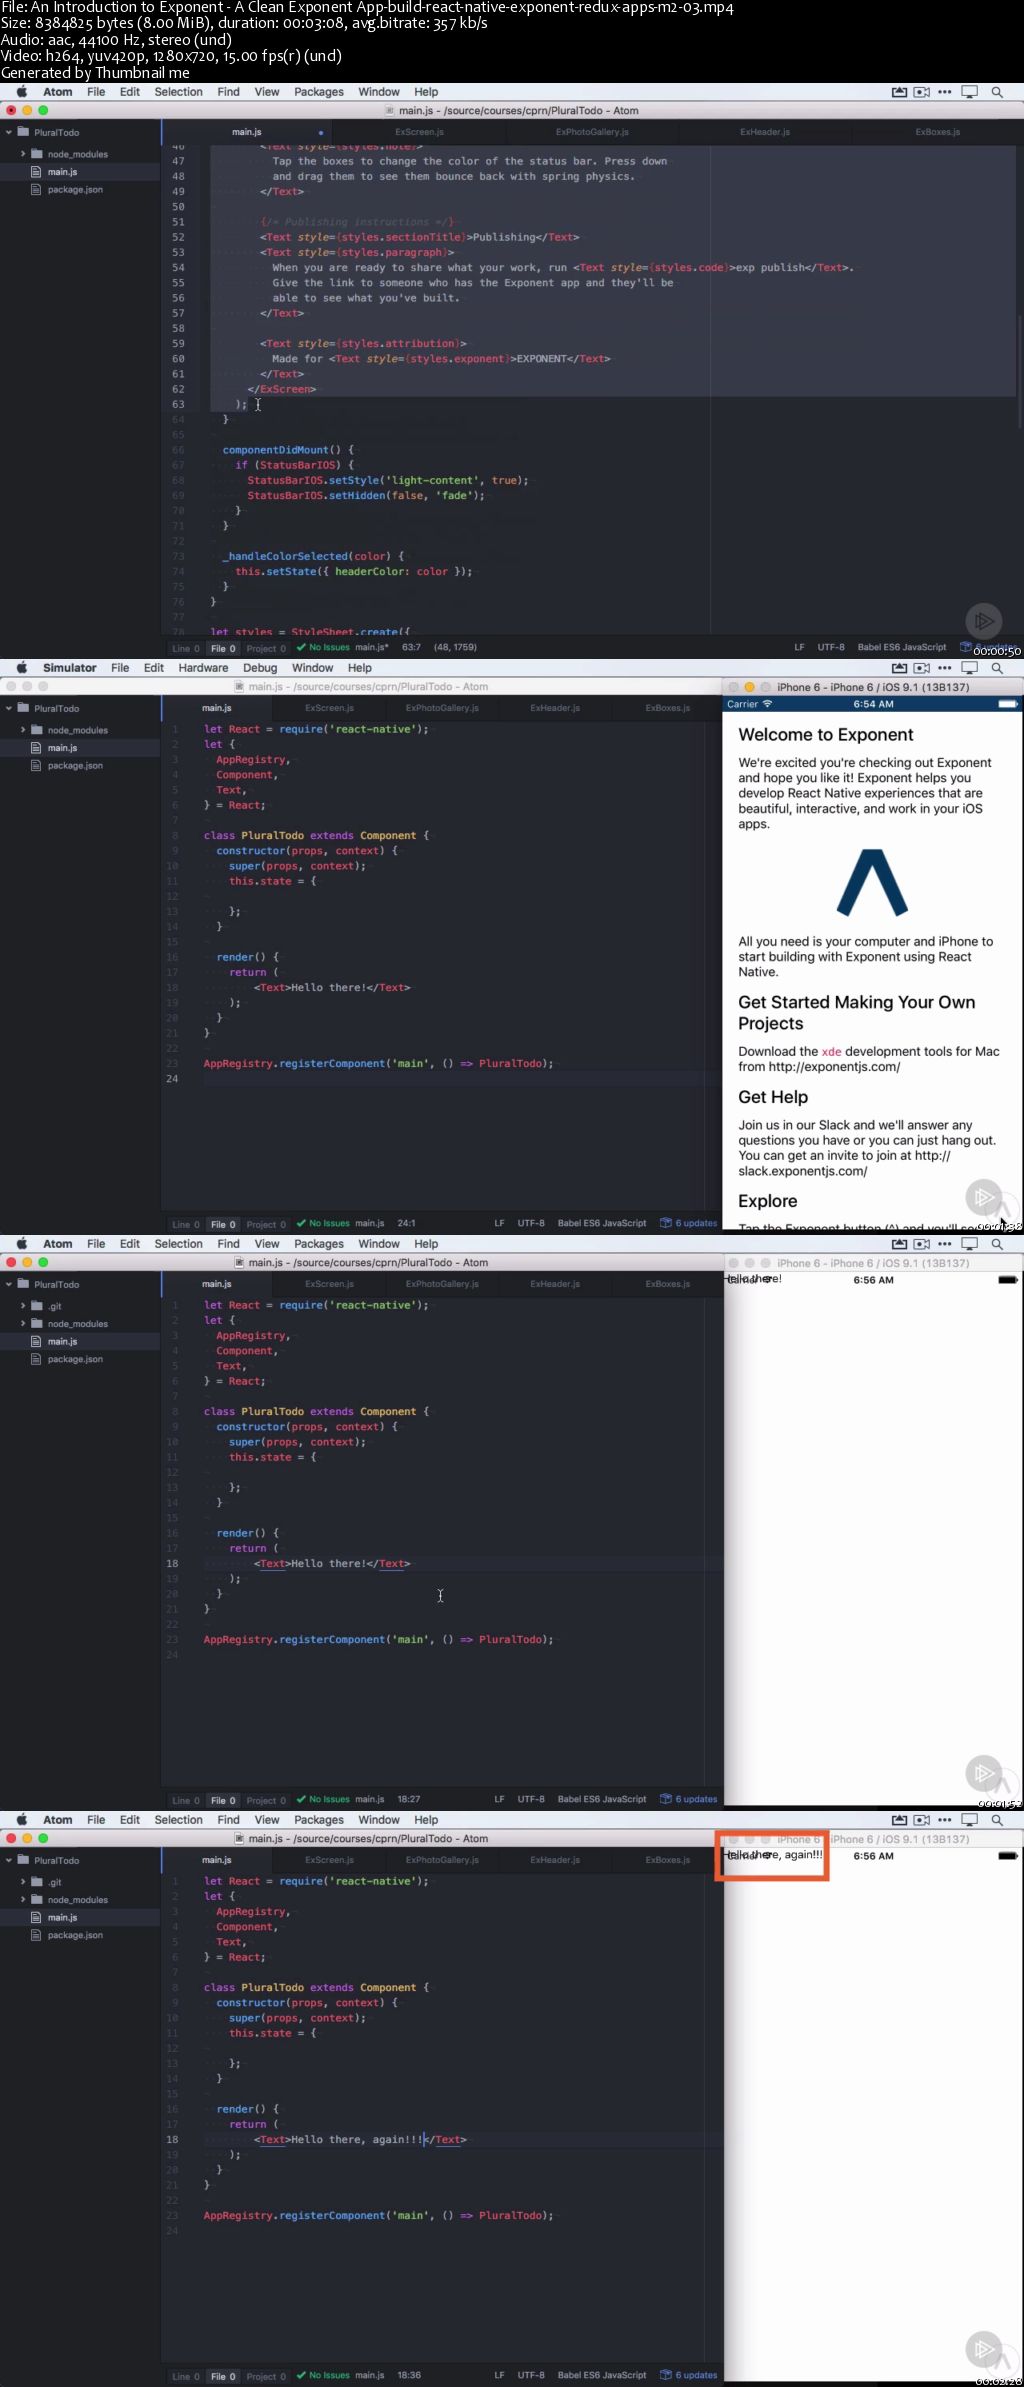The image size is (1024, 2387).
Task: Click package.json file icon in Simulator-menu frame tree
Action: click(37, 765)
